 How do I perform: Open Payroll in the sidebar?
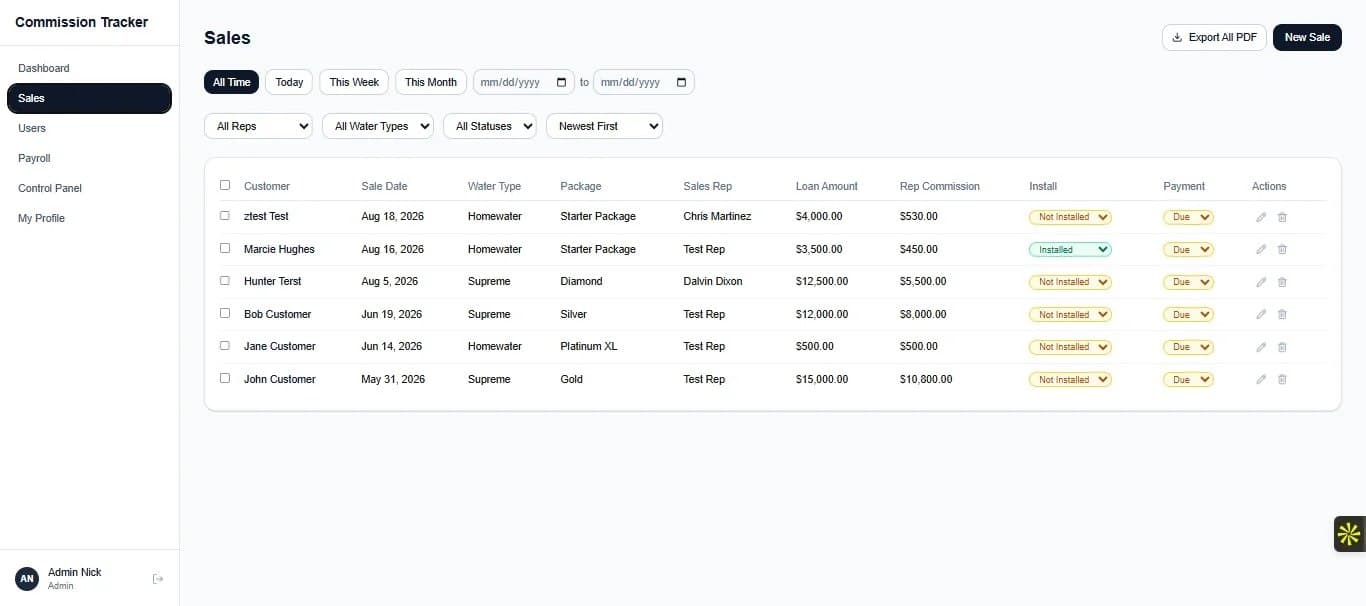(x=89, y=158)
